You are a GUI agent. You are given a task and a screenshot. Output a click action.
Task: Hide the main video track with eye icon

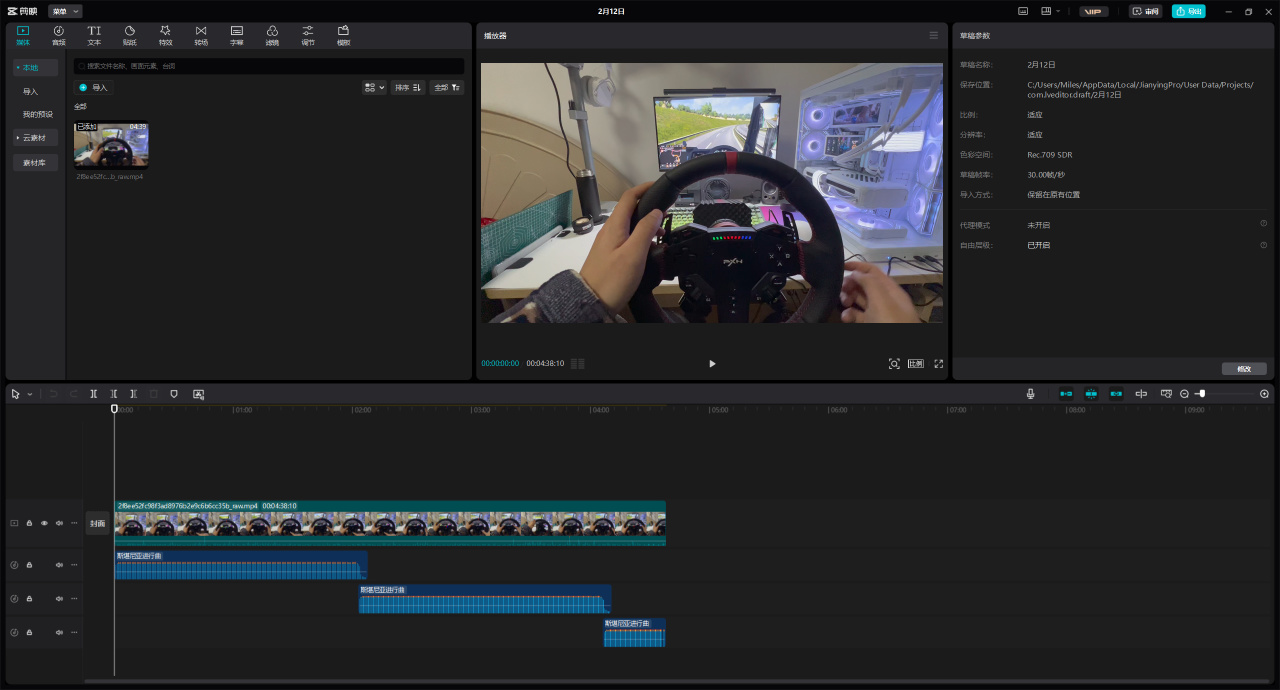click(44, 523)
